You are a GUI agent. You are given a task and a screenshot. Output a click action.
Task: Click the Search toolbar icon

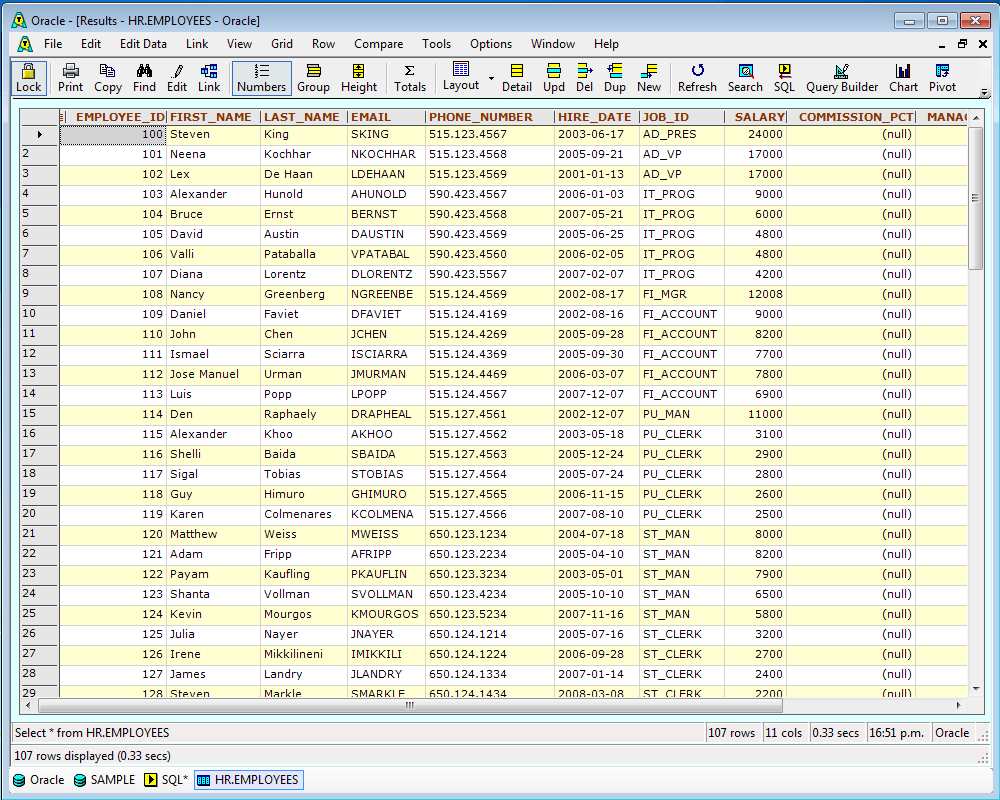[x=745, y=78]
